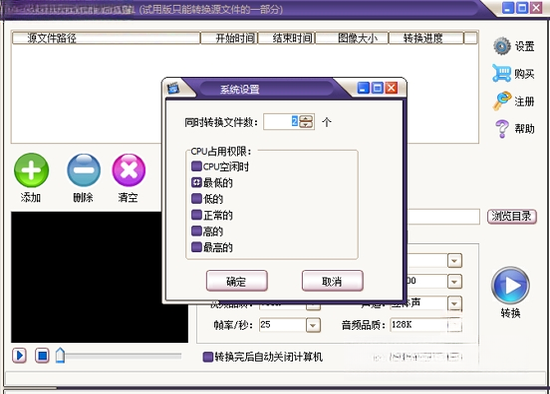Click the preview progress slider track
Viewport: 550px width, 394px height.
pos(123,356)
